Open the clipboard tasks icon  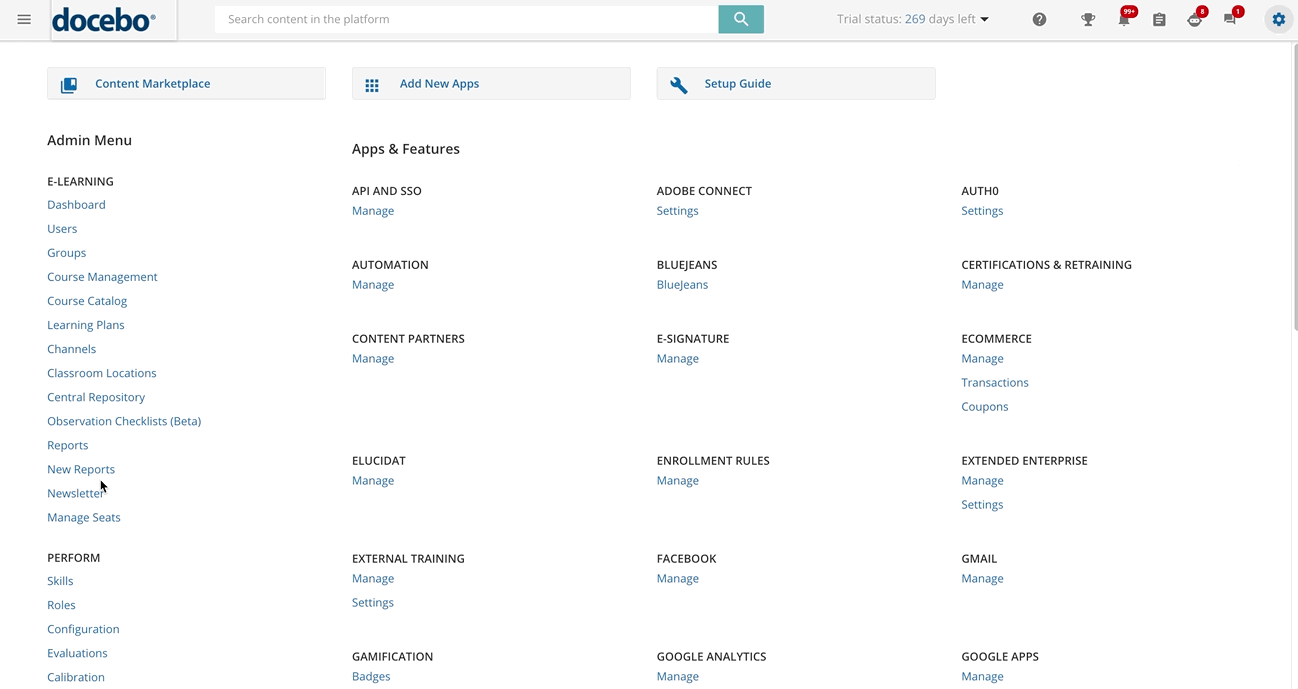pos(1159,20)
